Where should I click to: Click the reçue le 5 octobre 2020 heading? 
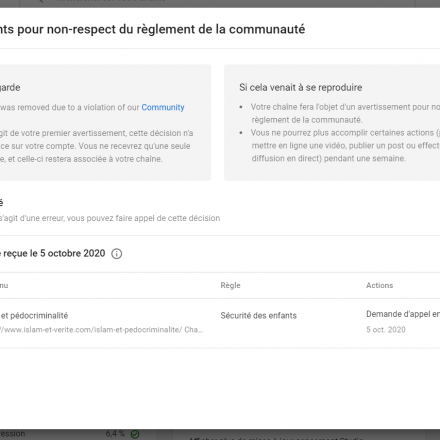click(54, 253)
